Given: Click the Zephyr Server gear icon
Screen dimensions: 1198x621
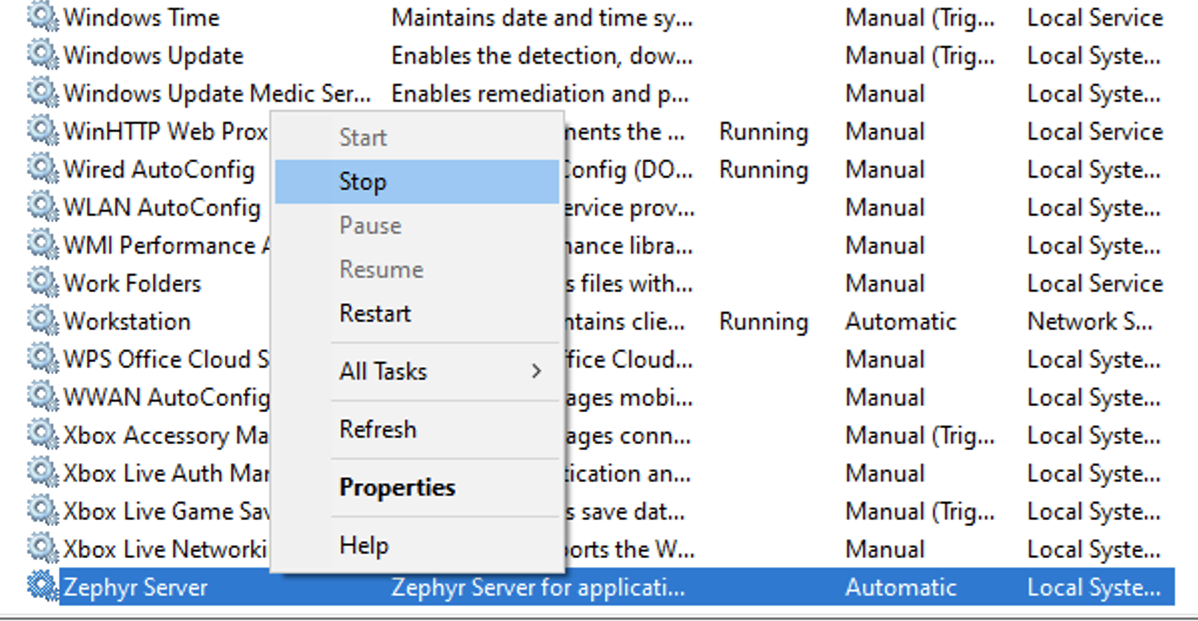Looking at the screenshot, I should click(x=41, y=586).
